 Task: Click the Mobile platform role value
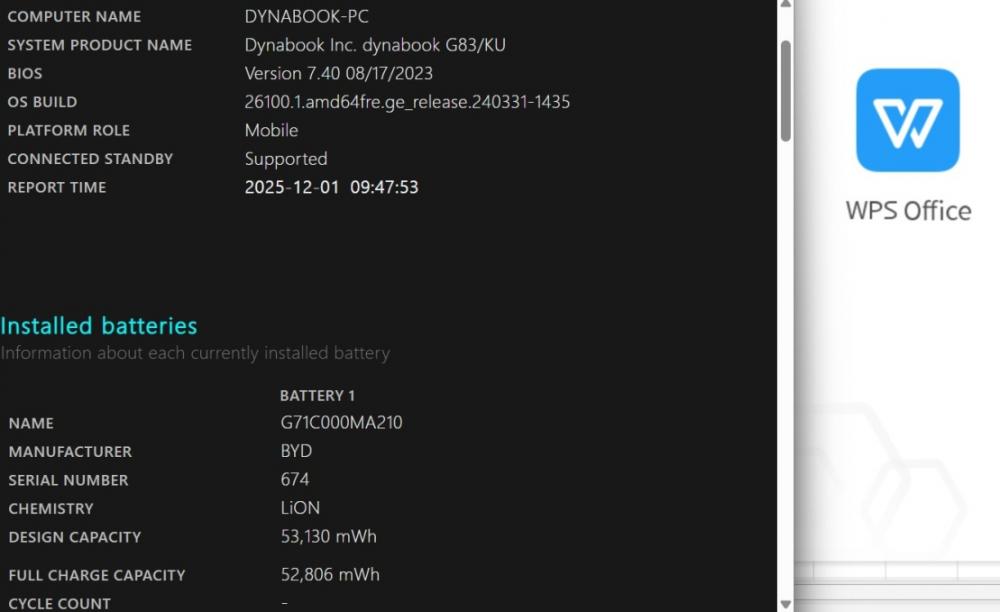[x=272, y=131]
